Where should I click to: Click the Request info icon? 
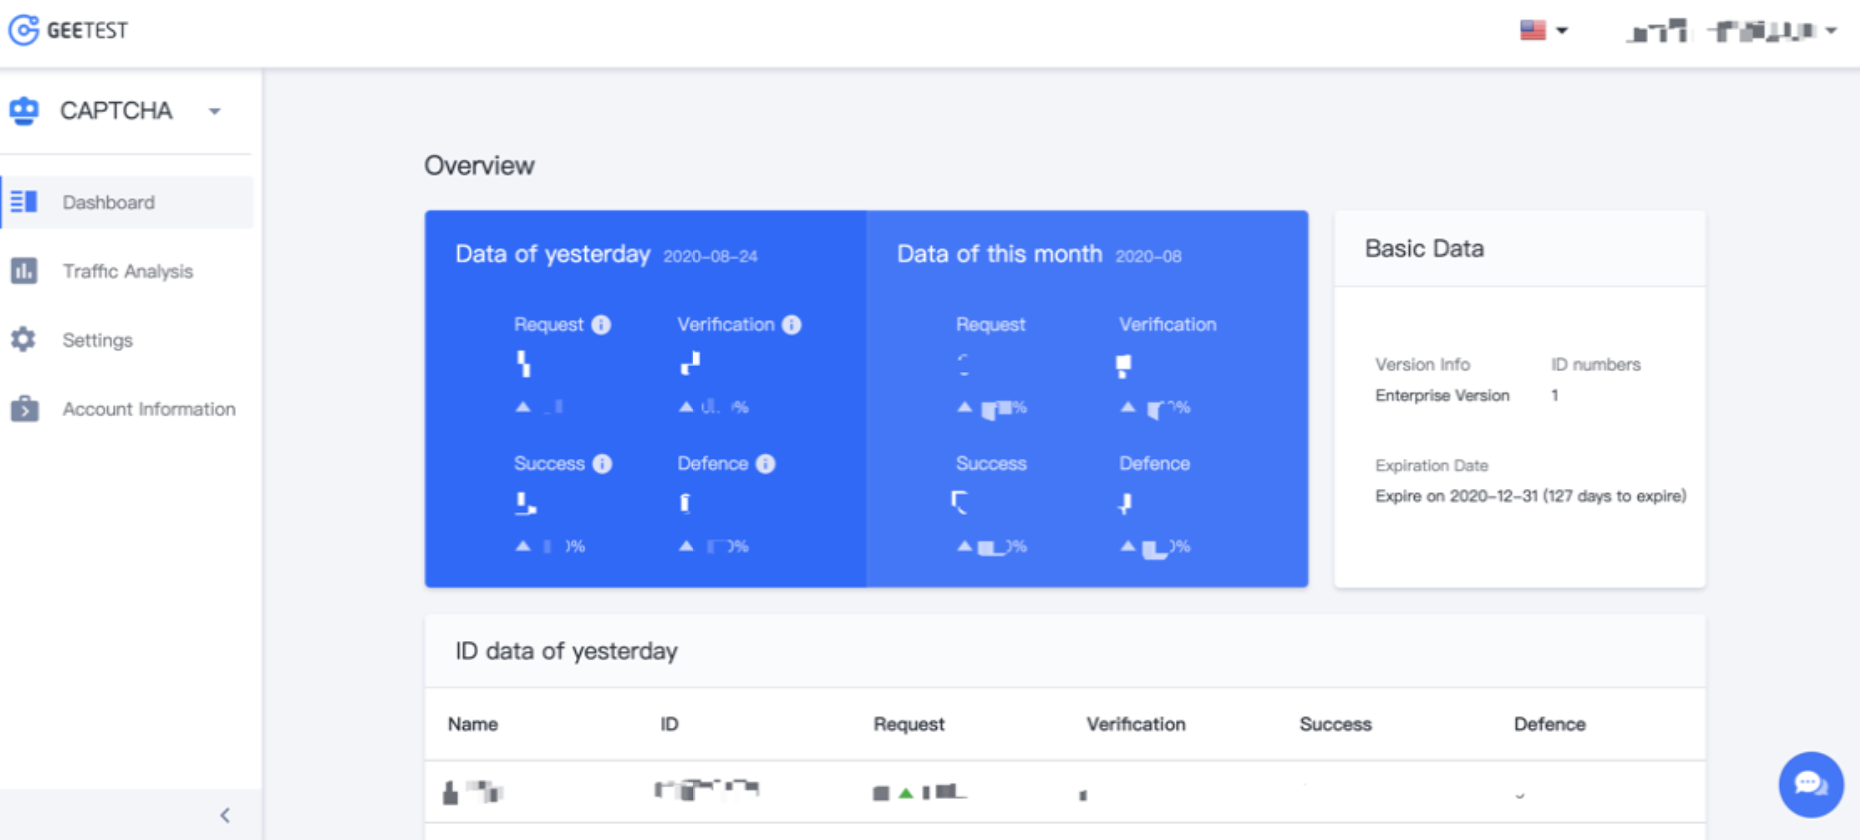point(601,325)
